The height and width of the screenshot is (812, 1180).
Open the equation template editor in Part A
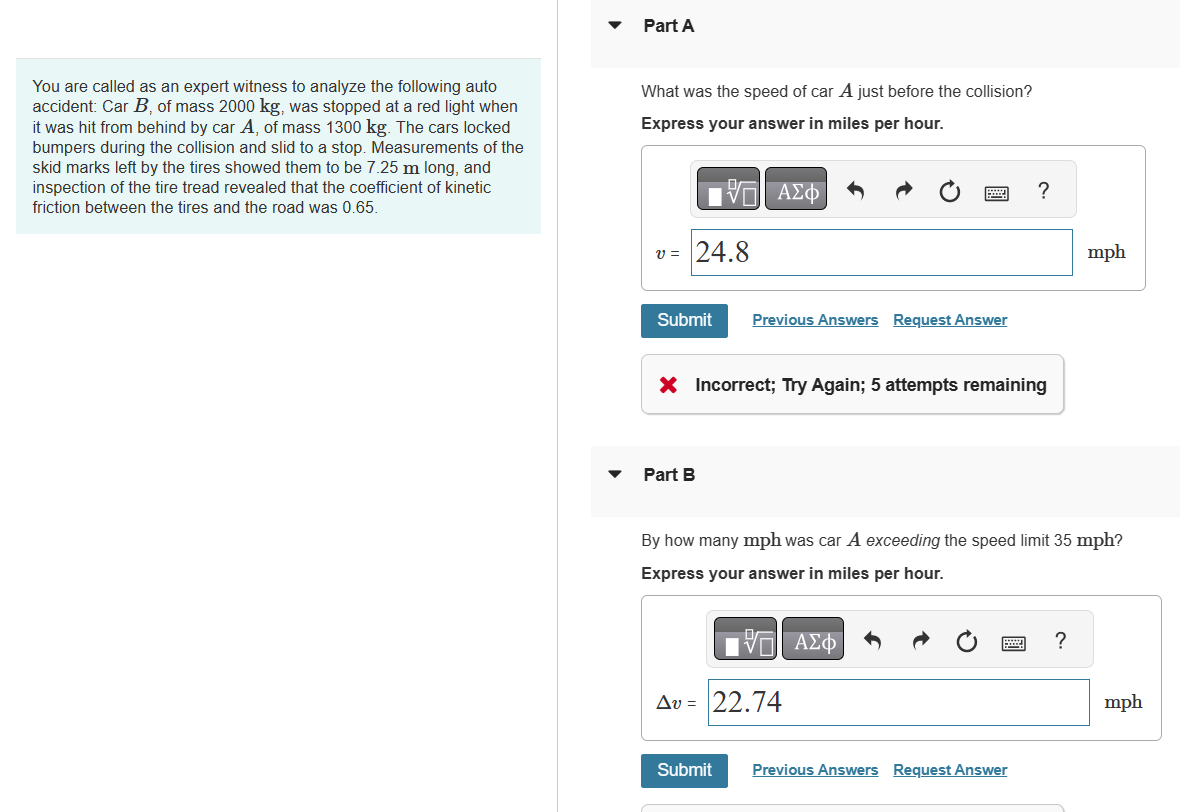click(x=727, y=188)
